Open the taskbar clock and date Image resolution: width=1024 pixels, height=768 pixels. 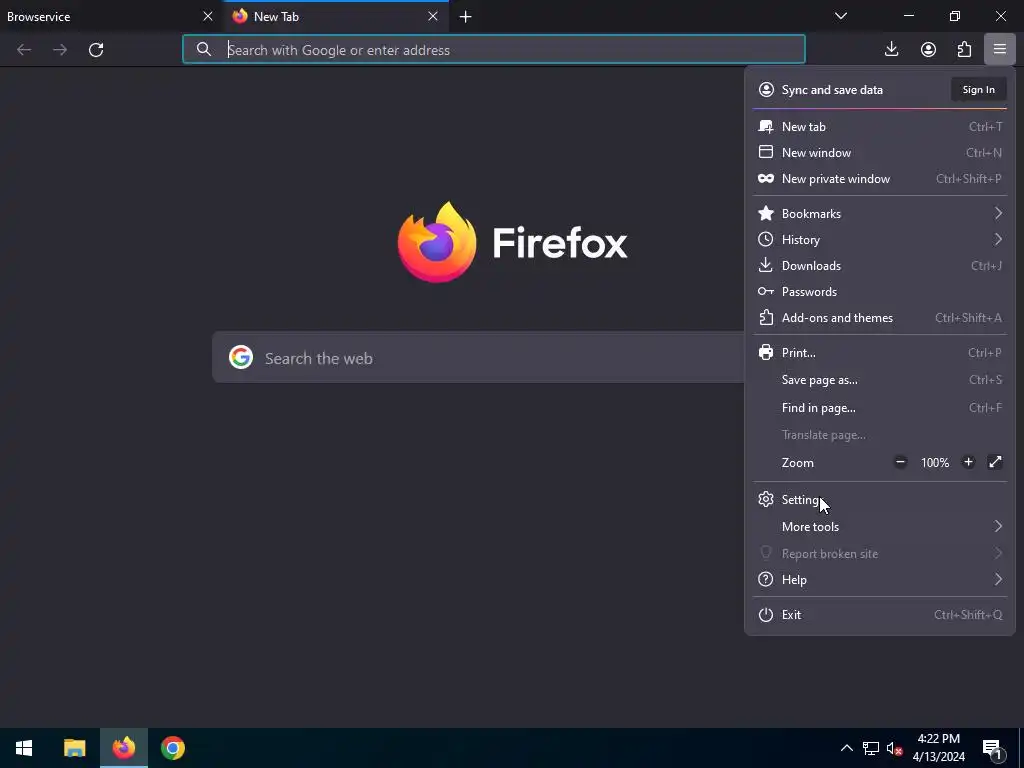(x=938, y=748)
